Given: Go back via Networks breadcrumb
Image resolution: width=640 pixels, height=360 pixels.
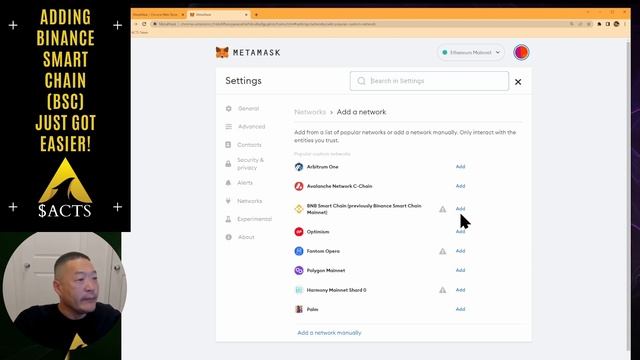Looking at the screenshot, I should 310,112.
